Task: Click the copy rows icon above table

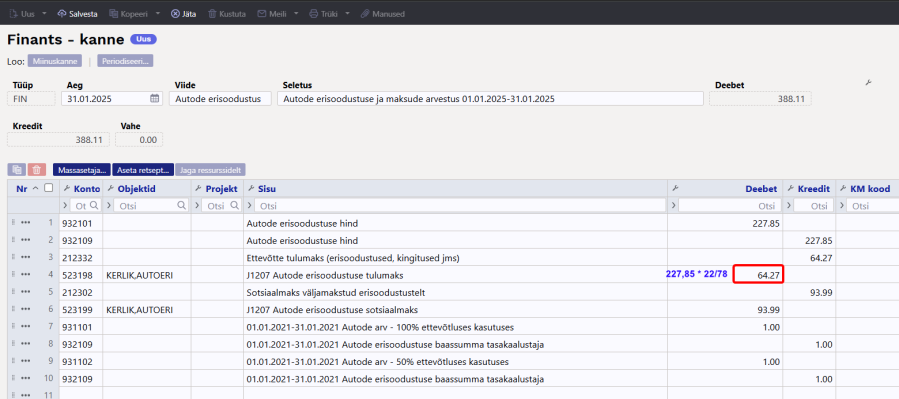Action: coord(17,170)
